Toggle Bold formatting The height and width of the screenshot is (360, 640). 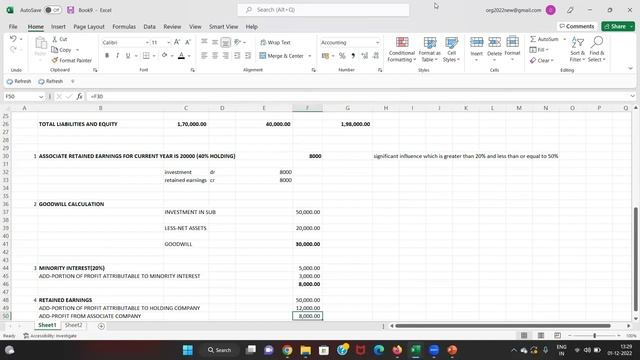click(107, 56)
